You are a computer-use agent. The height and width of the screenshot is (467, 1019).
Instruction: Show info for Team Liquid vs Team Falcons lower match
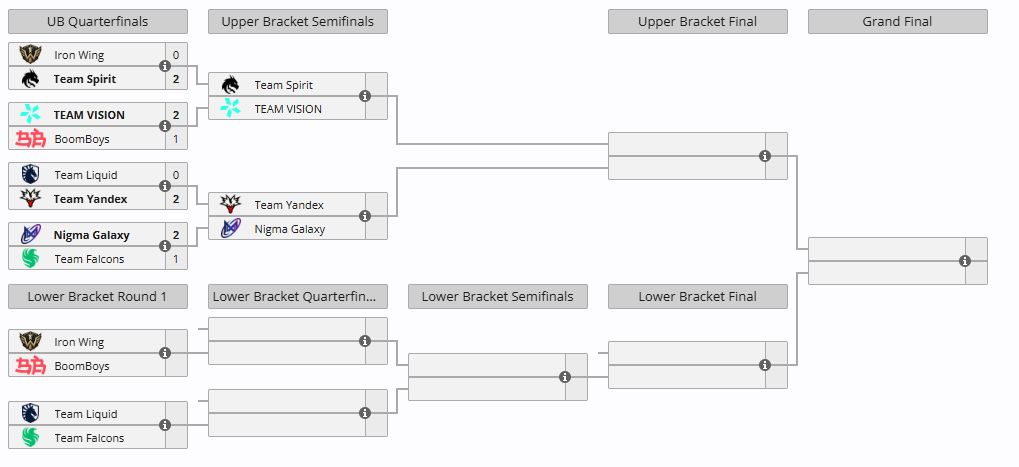[x=165, y=425]
